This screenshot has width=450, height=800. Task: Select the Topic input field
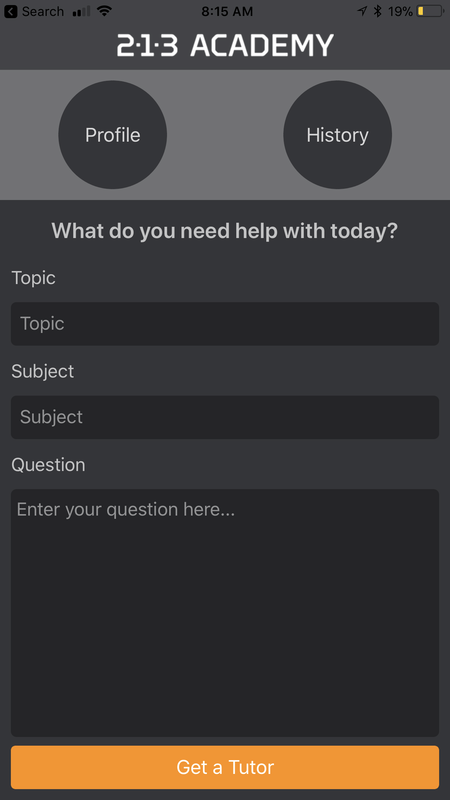coord(225,323)
